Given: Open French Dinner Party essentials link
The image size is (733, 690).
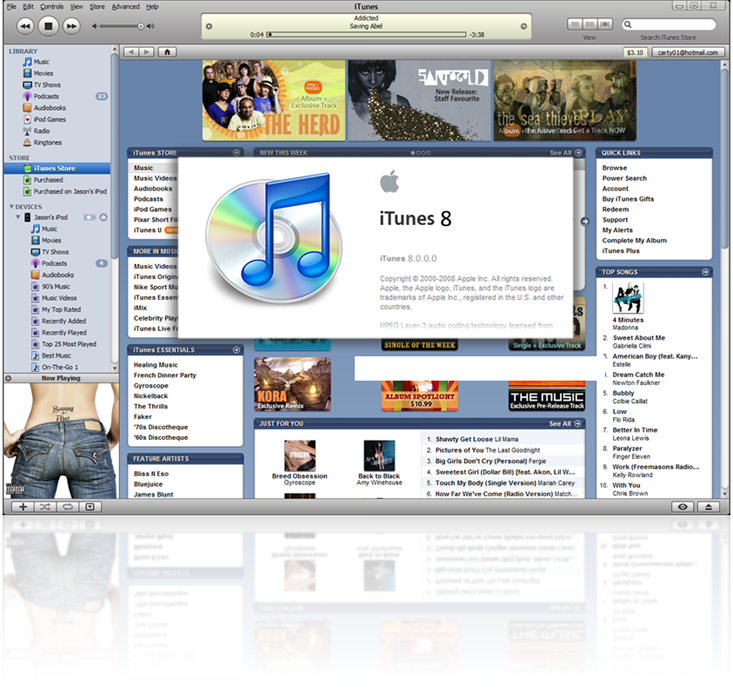Looking at the screenshot, I should tap(165, 375).
